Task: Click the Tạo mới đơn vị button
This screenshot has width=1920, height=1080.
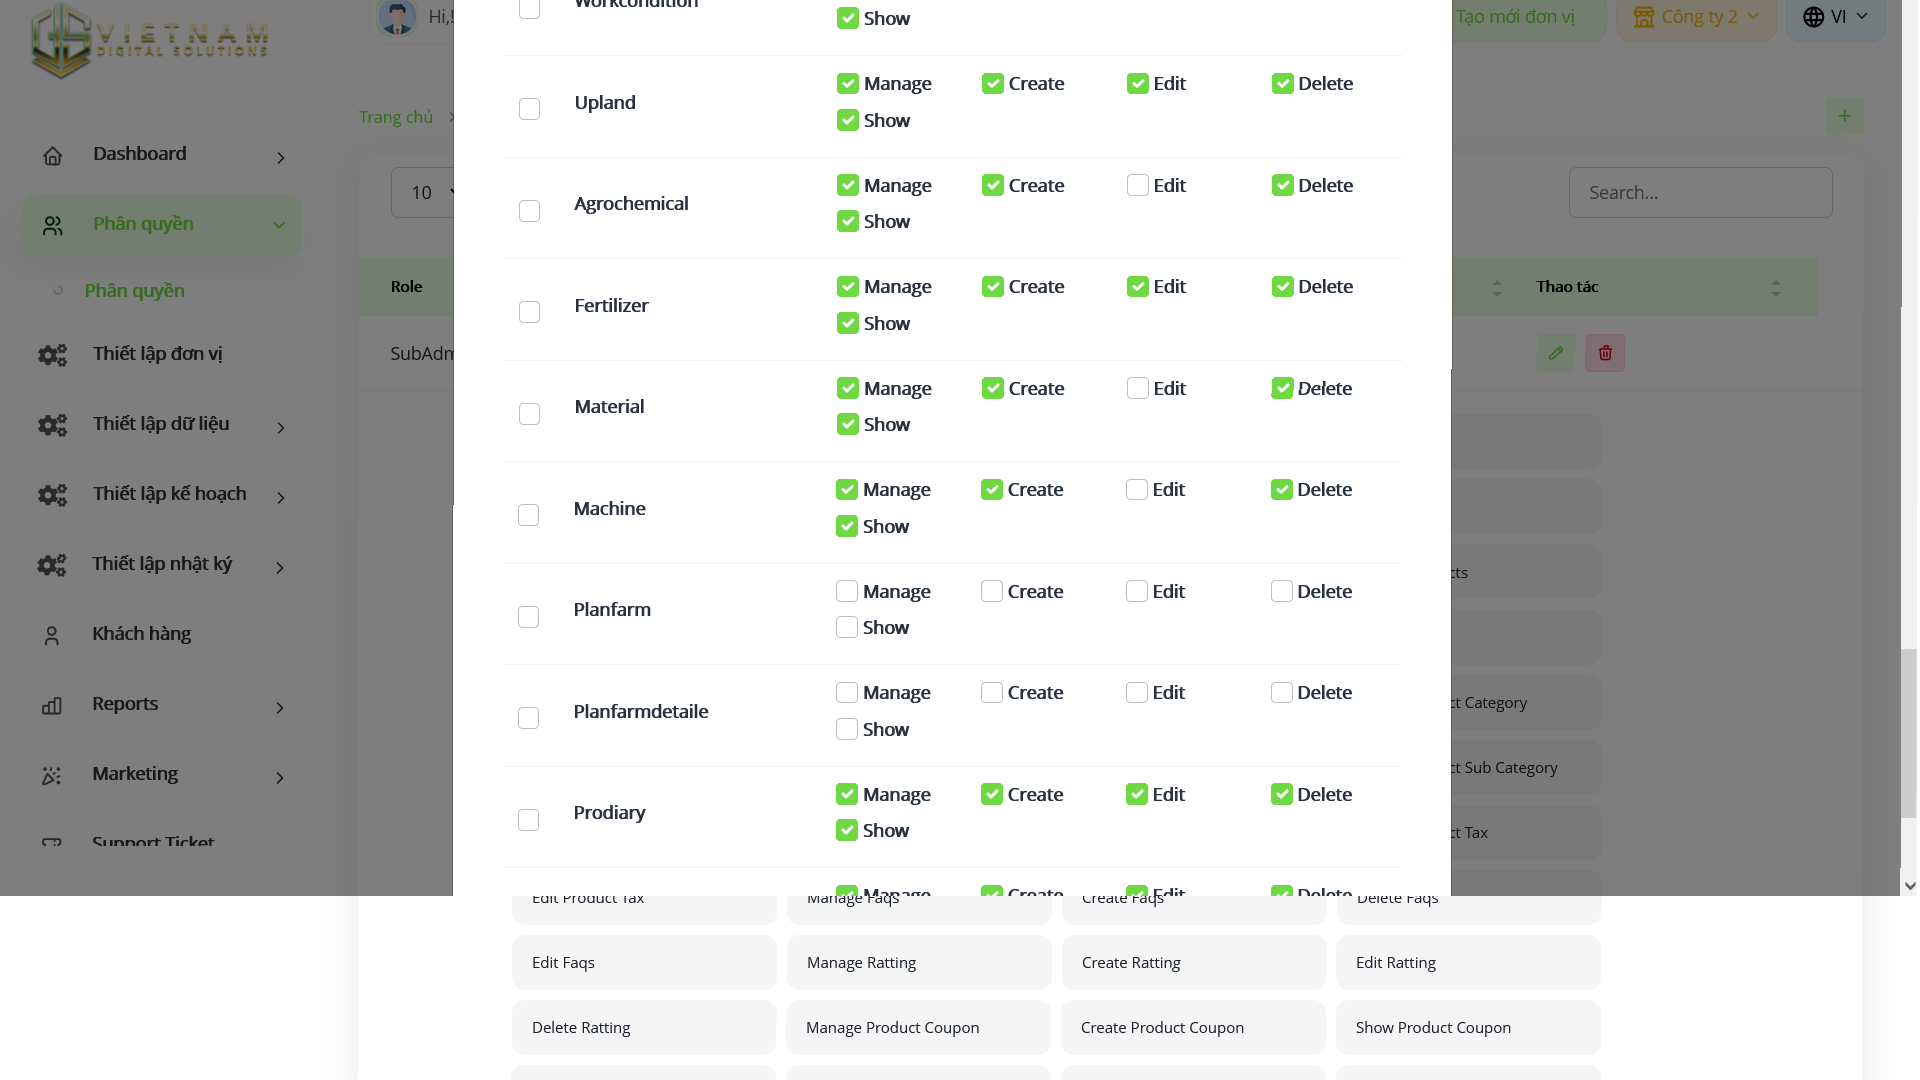Action: [x=1514, y=17]
